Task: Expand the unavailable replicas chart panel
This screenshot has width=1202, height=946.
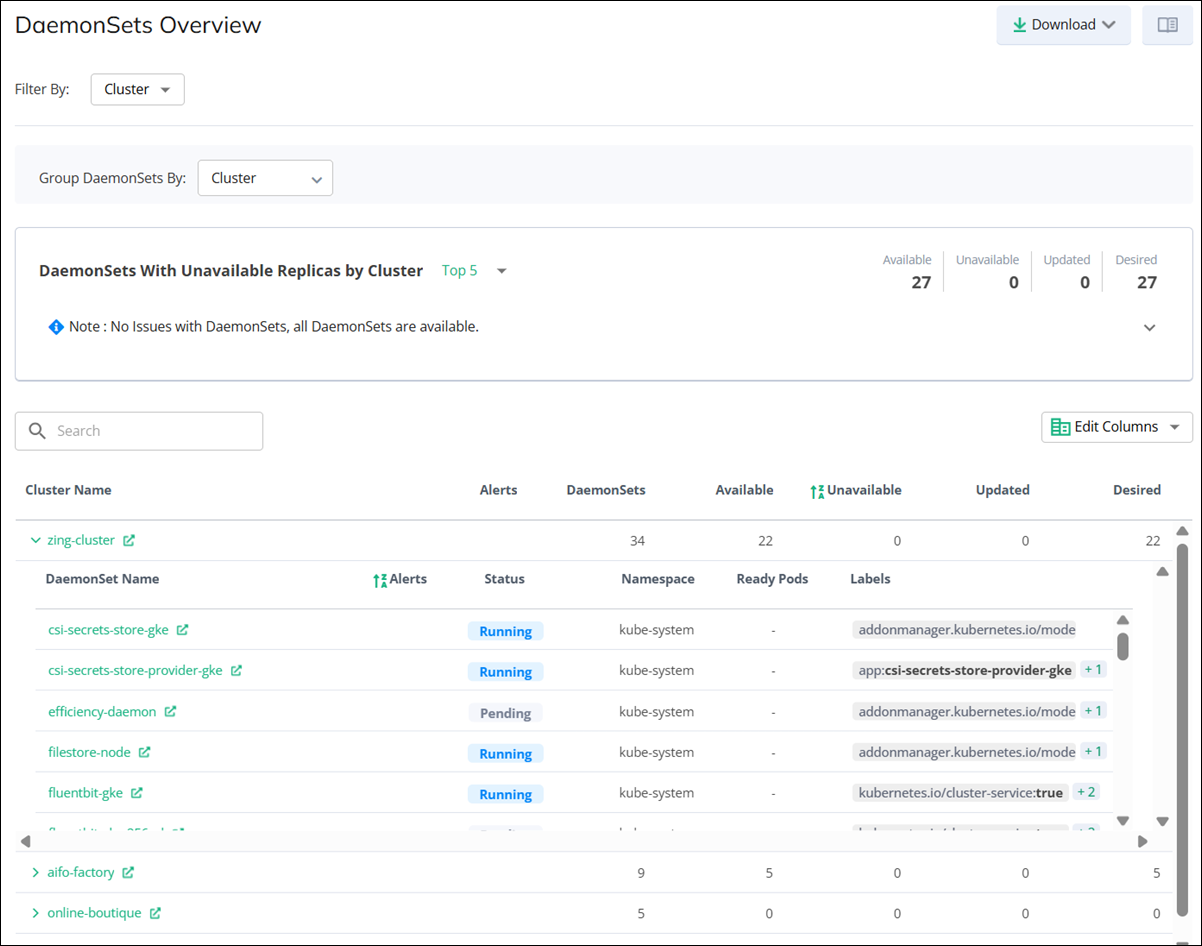Action: pos(1149,328)
